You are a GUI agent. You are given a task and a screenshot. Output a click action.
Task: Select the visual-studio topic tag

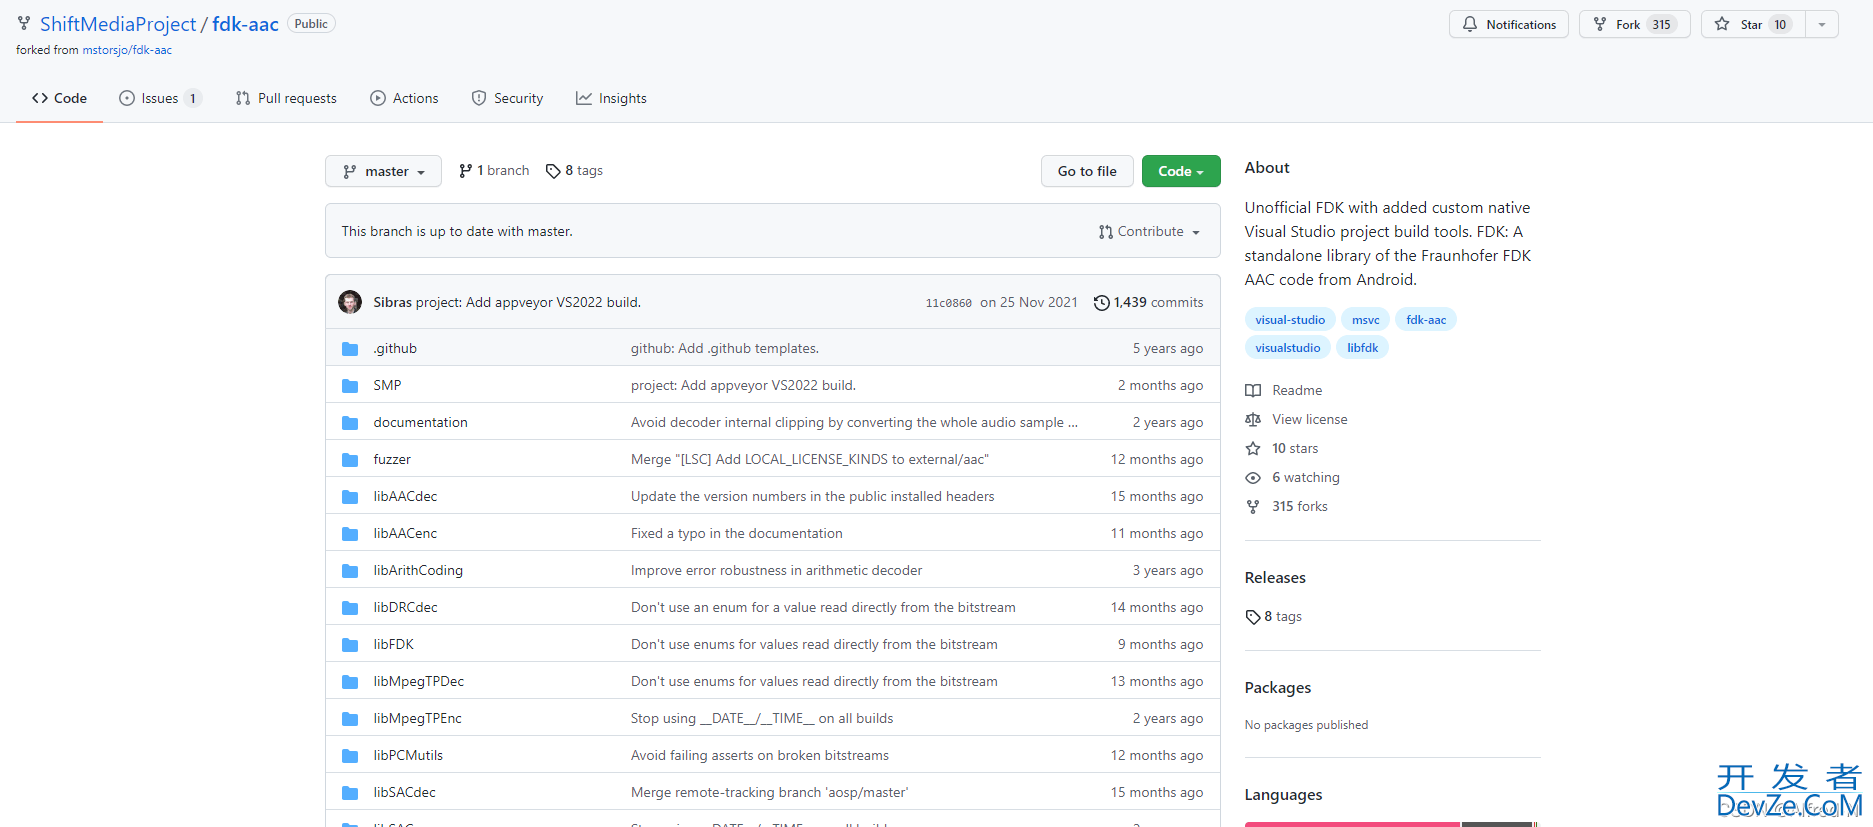(1290, 320)
